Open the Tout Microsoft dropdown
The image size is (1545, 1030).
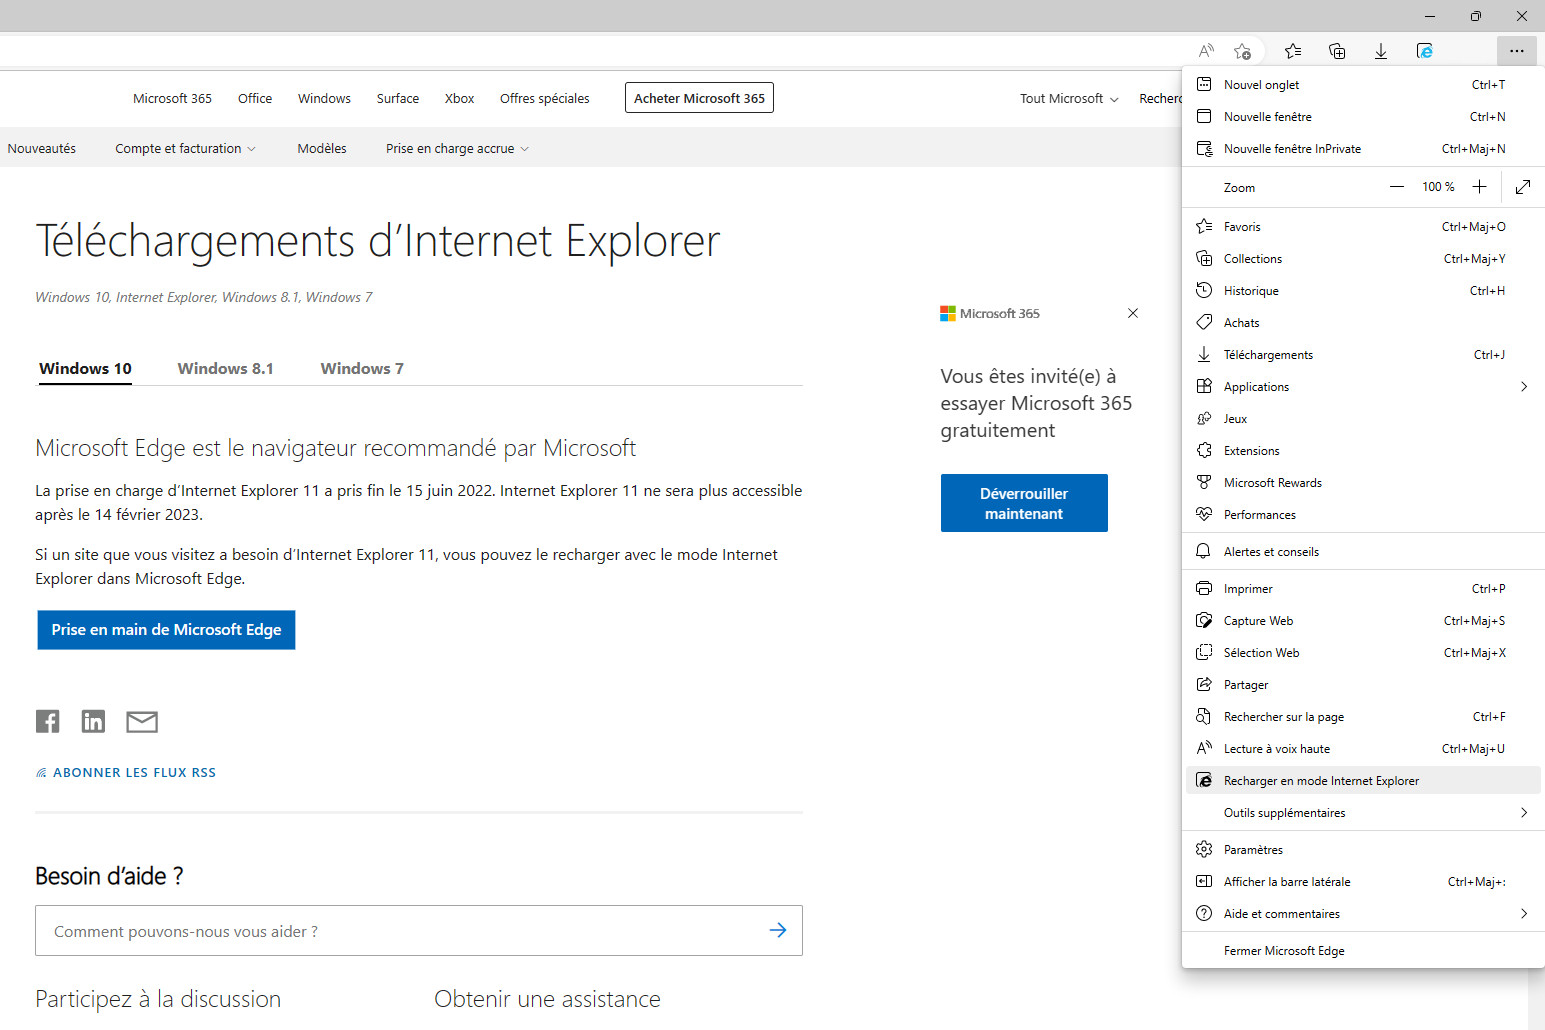[1069, 99]
